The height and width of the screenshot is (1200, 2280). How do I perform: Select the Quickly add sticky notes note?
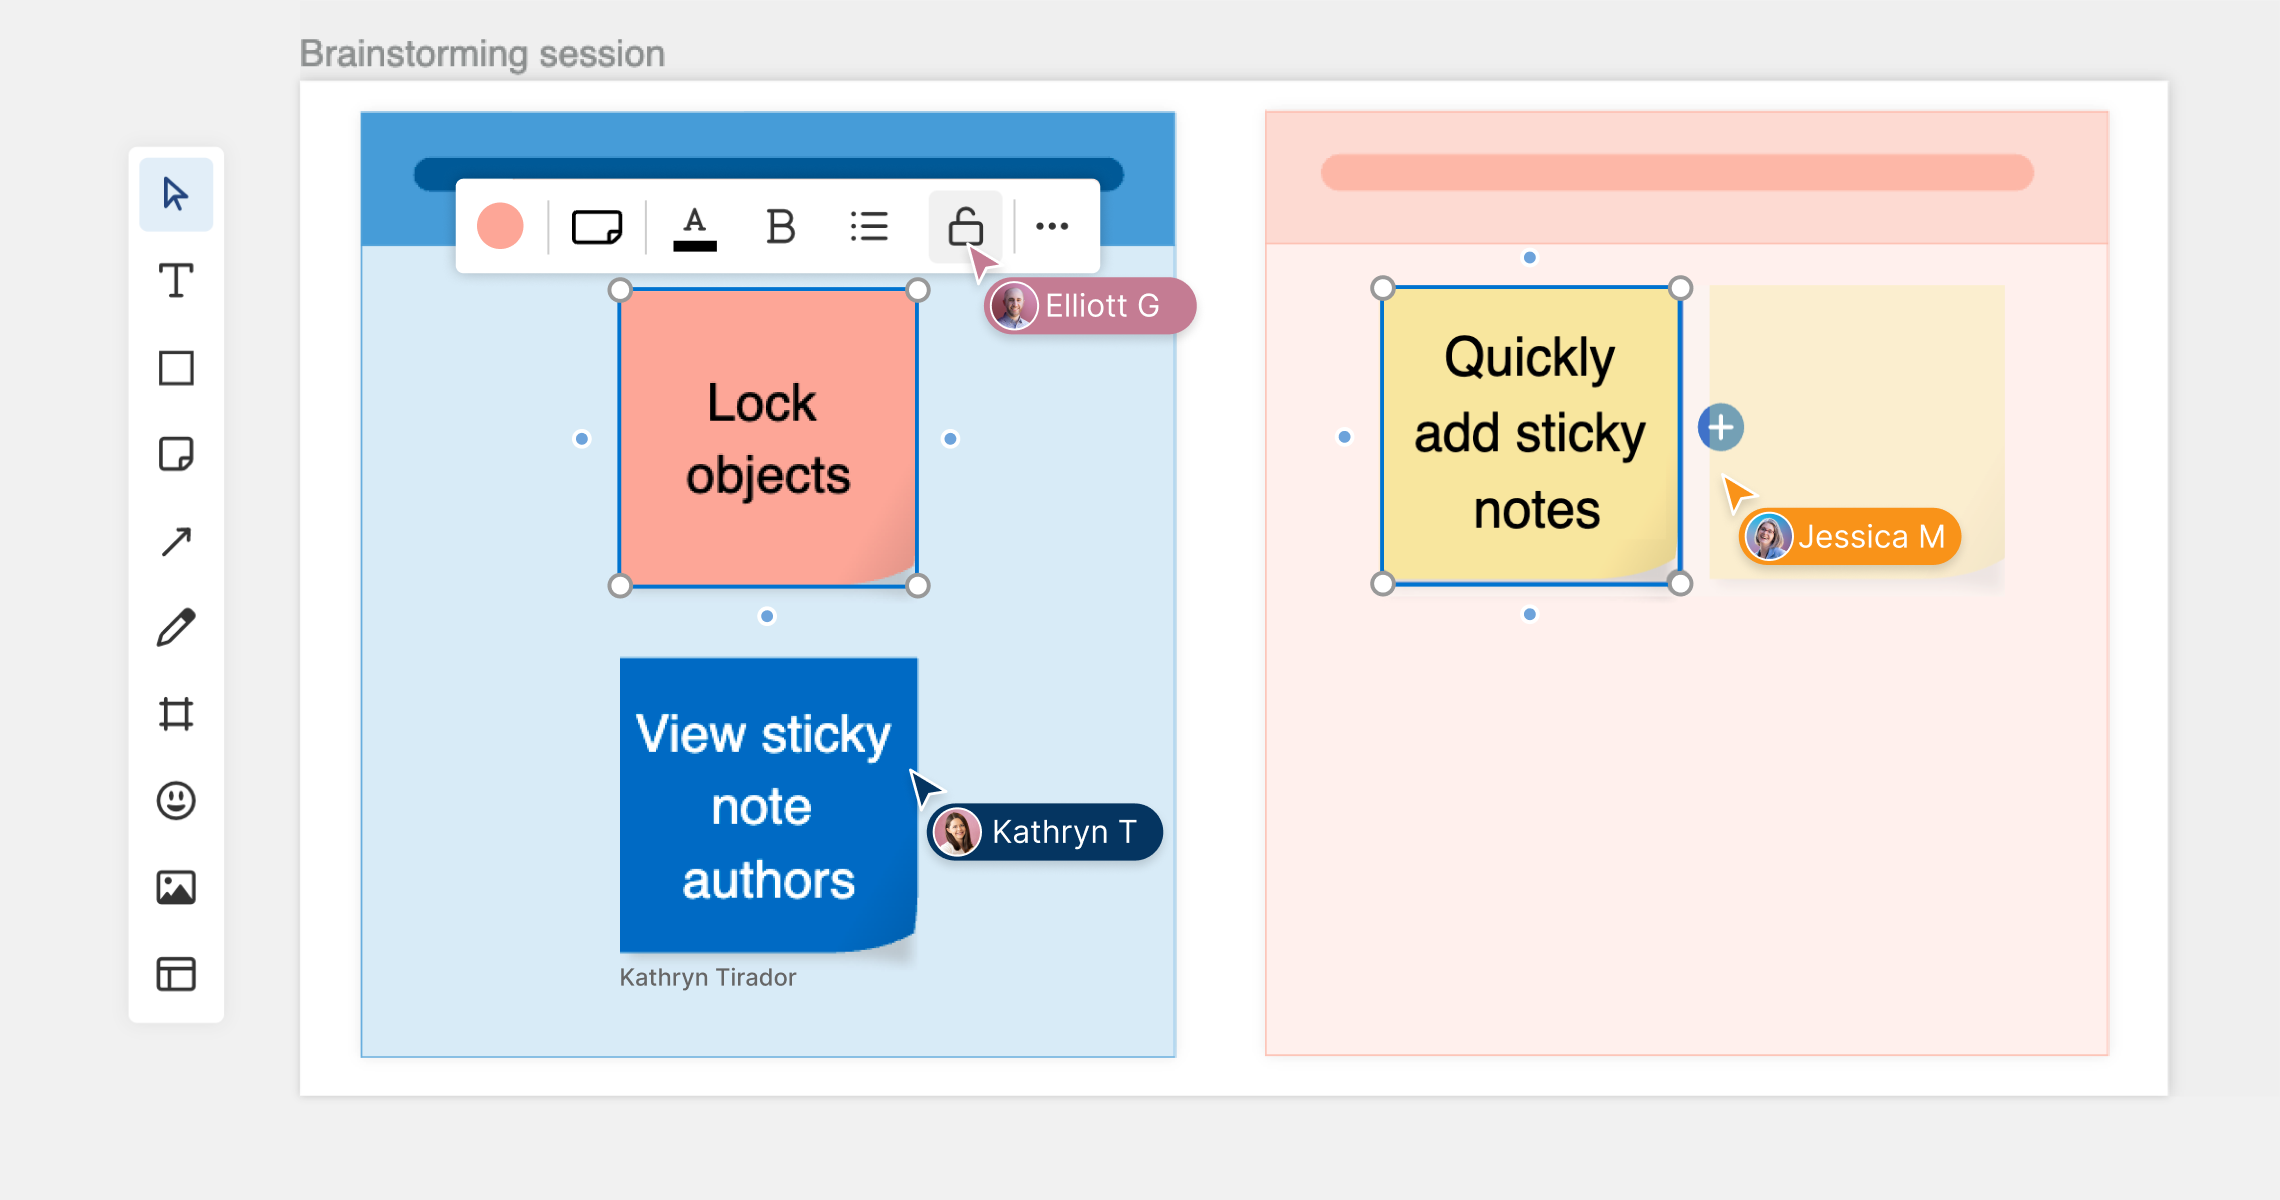click(x=1530, y=434)
